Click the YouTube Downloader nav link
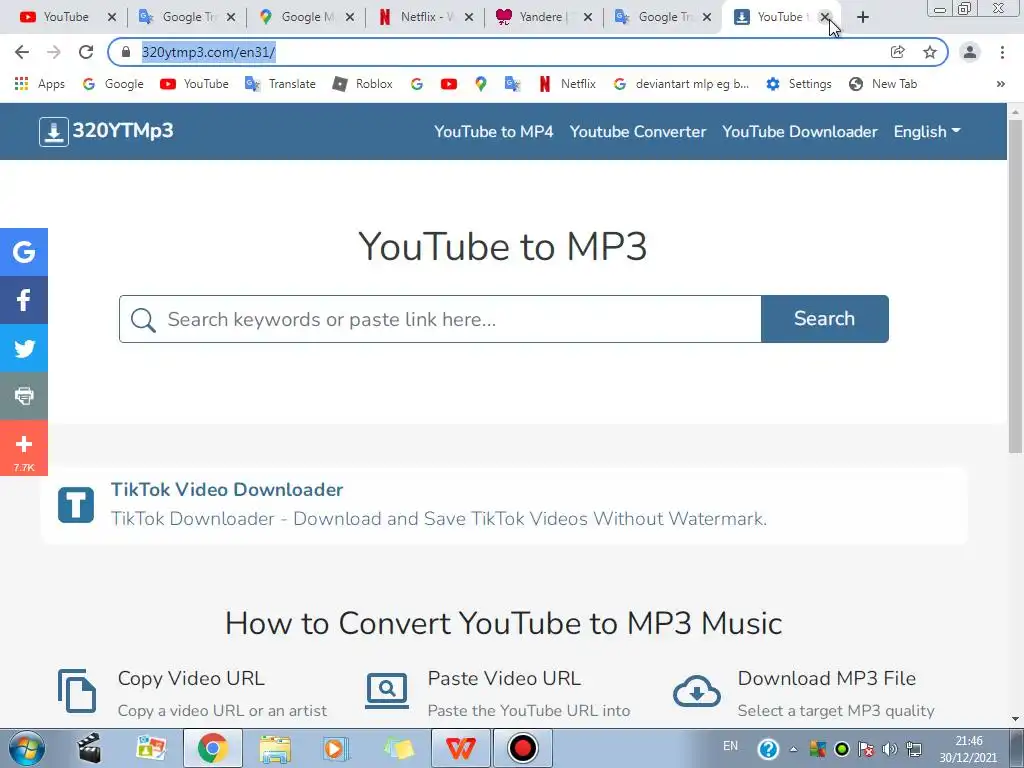This screenshot has height=768, width=1024. click(x=800, y=131)
